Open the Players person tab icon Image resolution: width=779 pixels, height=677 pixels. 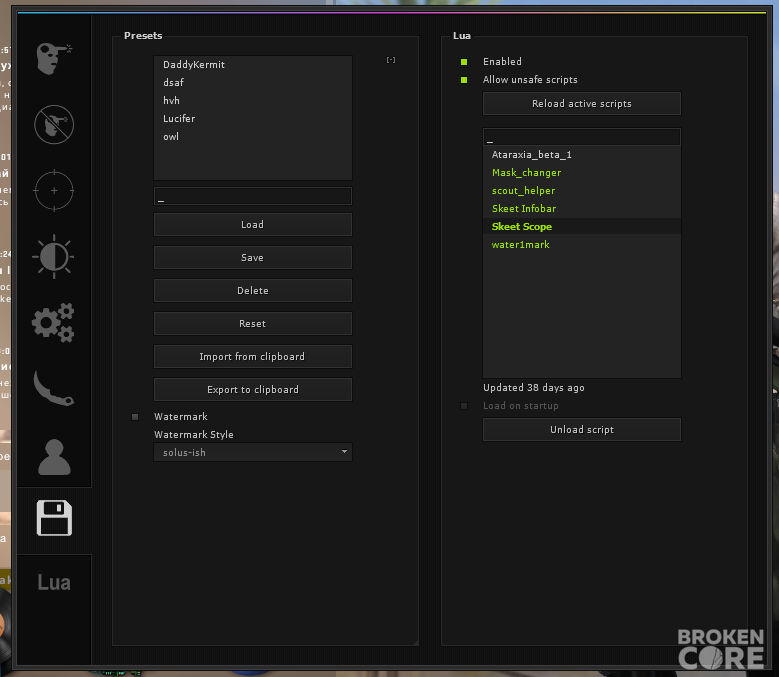point(54,457)
